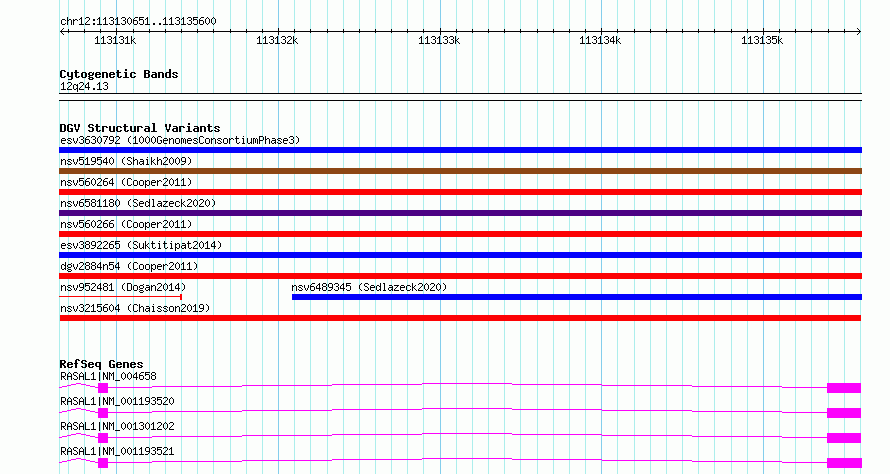890x474 pixels.
Task: Select transcript label RASAL1|NM_004658
Action: pyautogui.click(x=108, y=376)
